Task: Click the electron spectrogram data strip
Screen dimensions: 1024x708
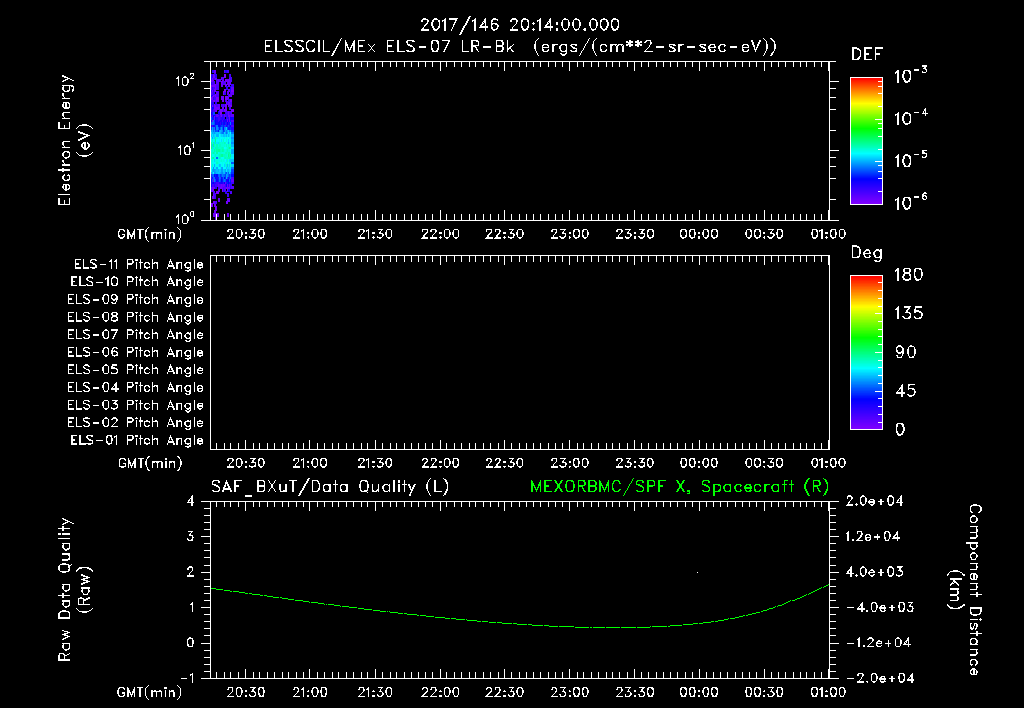Action: pyautogui.click(x=222, y=144)
